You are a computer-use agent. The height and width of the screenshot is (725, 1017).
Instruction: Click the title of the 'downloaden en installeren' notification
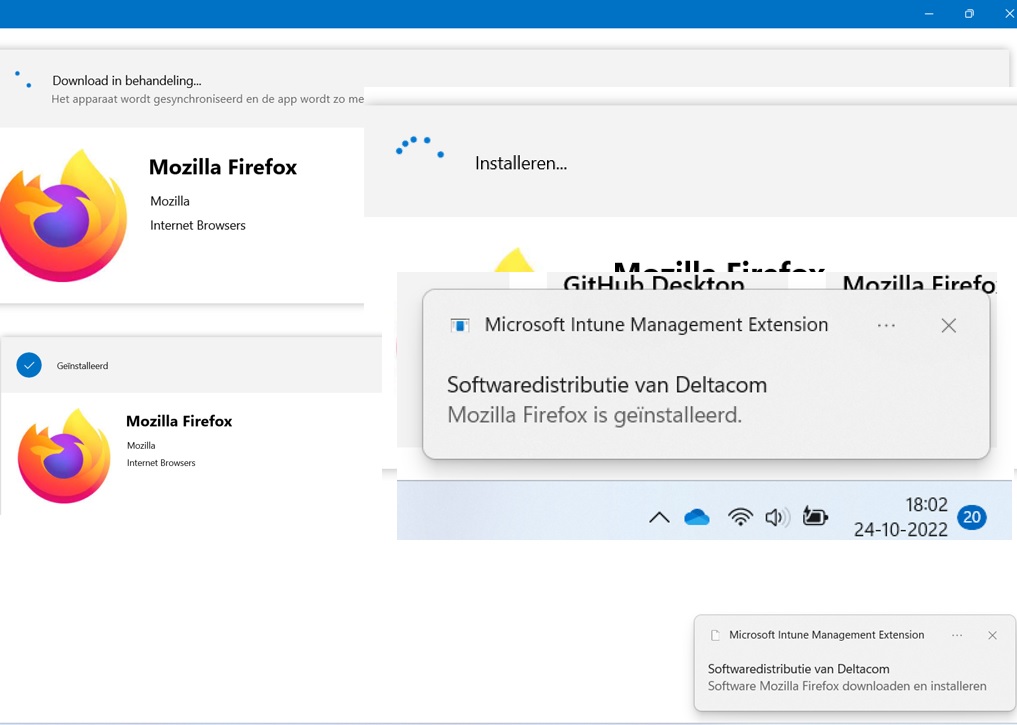[826, 635]
